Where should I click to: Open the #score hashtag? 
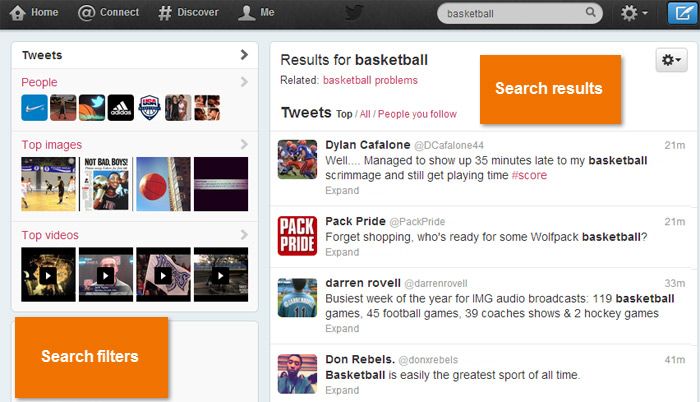(529, 176)
